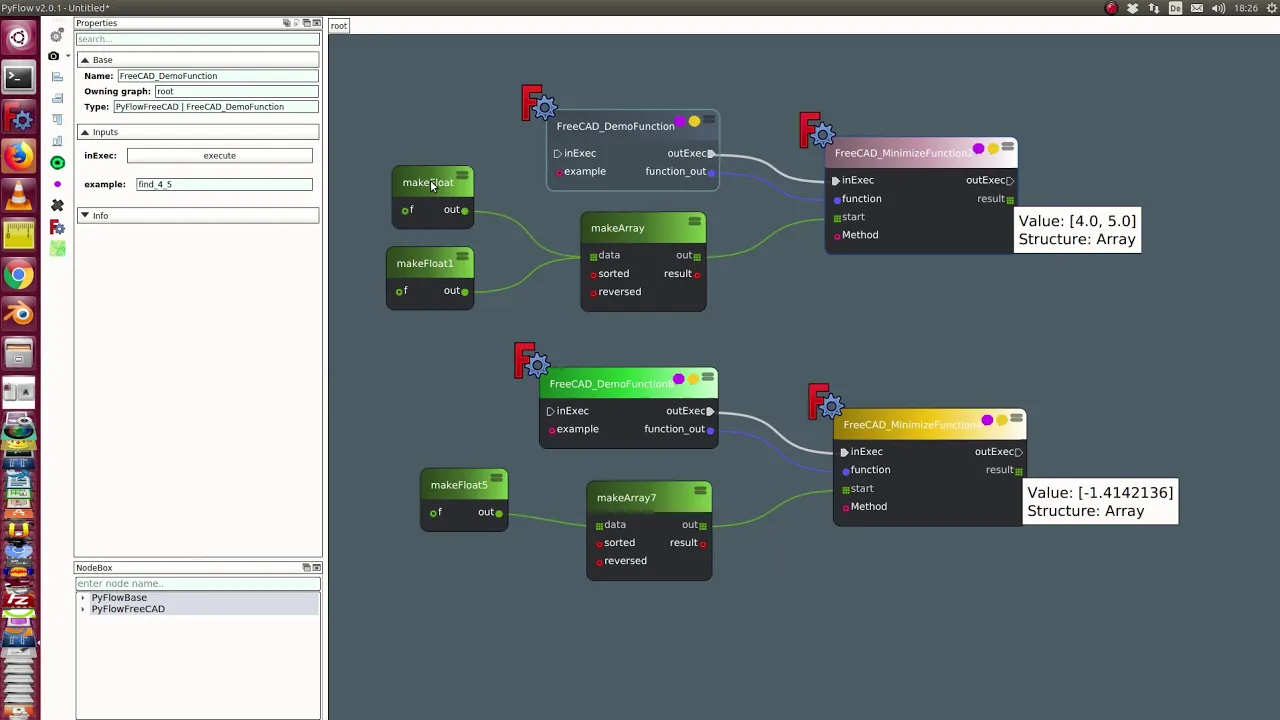Select the makeFloat5 node header
Image resolution: width=1280 pixels, height=720 pixels.
[x=463, y=485]
